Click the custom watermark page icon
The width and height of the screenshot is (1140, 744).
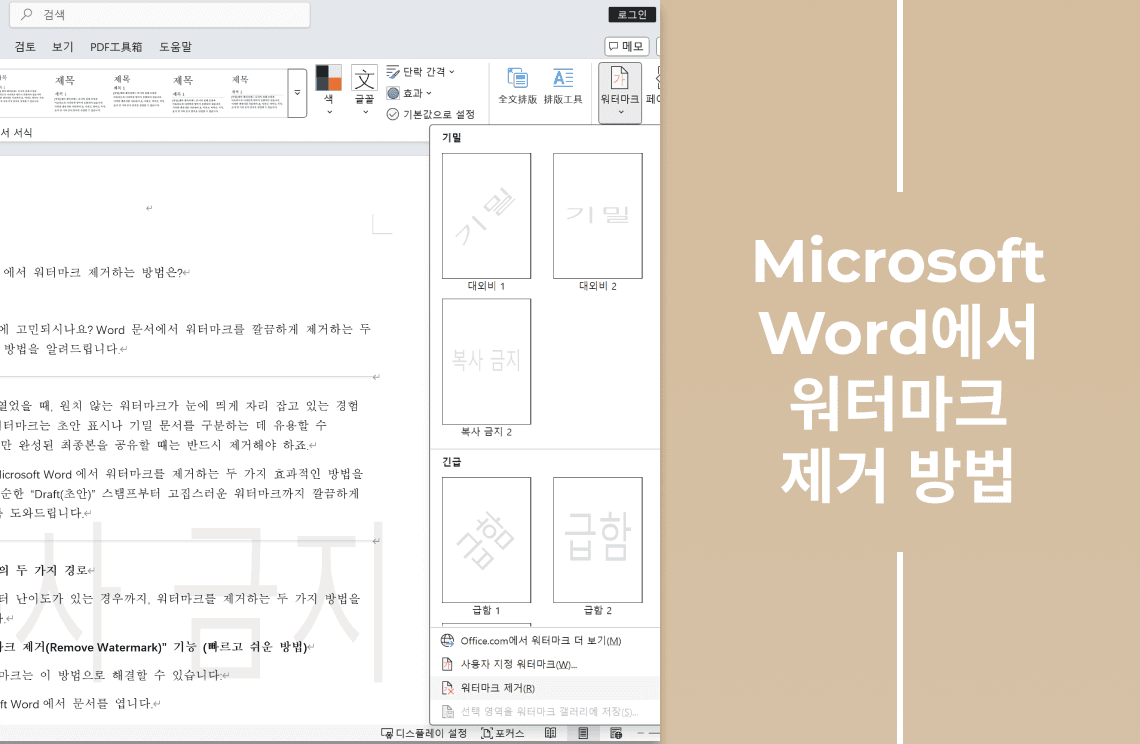click(x=447, y=664)
